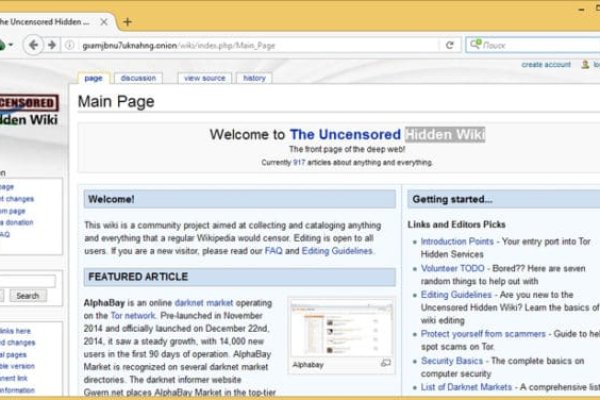Open a new tab with the plus icon

pyautogui.click(x=127, y=20)
